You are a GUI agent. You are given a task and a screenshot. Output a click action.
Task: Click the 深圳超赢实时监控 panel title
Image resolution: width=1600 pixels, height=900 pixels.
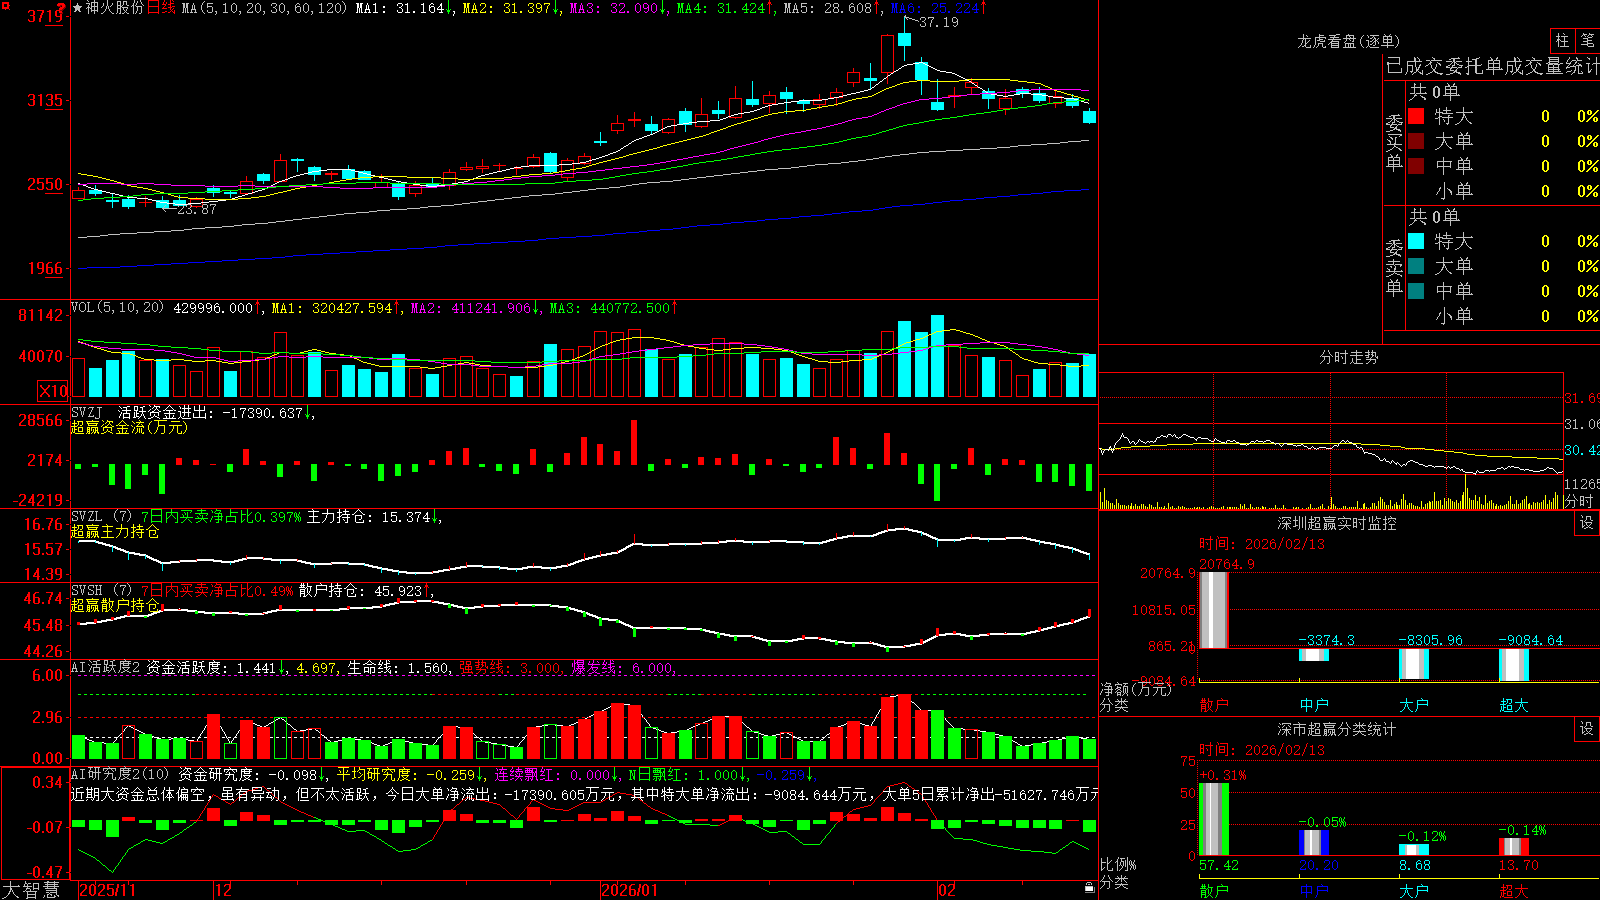point(1337,523)
